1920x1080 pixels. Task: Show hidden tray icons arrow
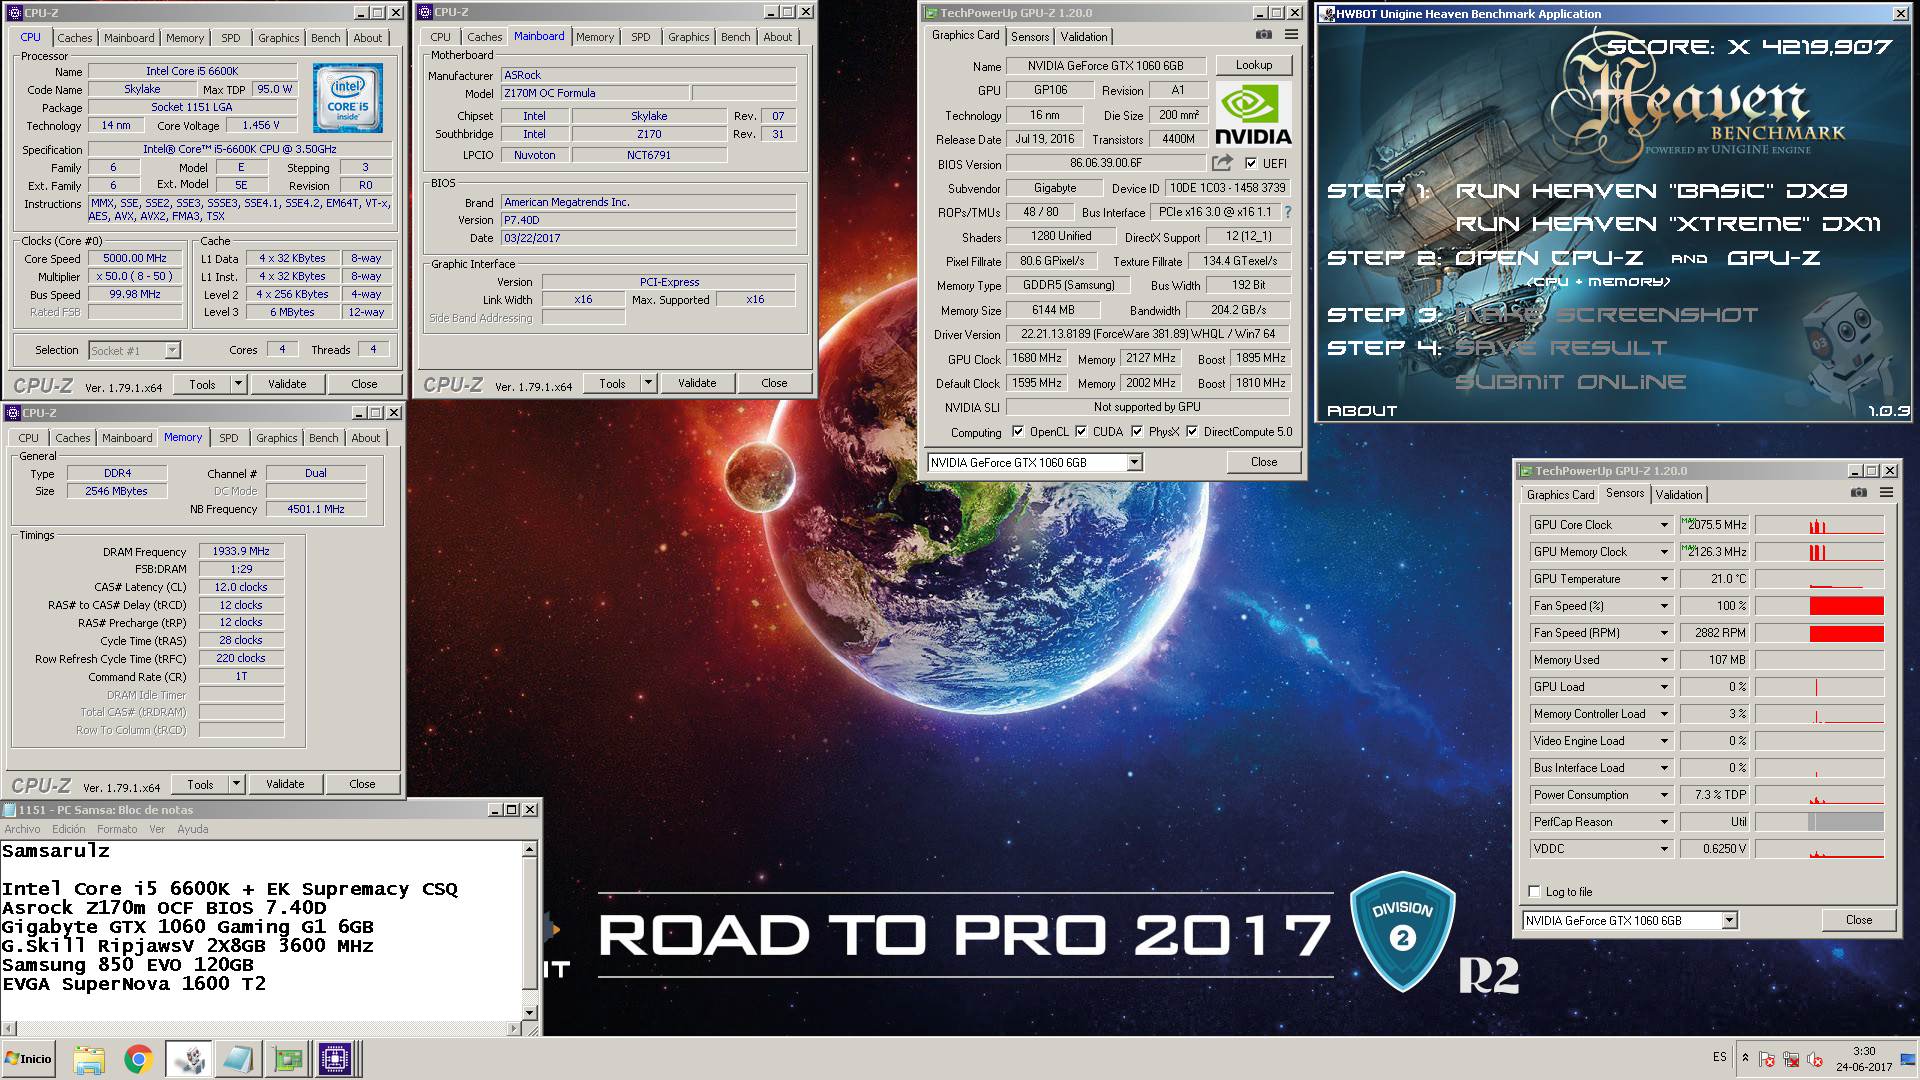click(1745, 1057)
